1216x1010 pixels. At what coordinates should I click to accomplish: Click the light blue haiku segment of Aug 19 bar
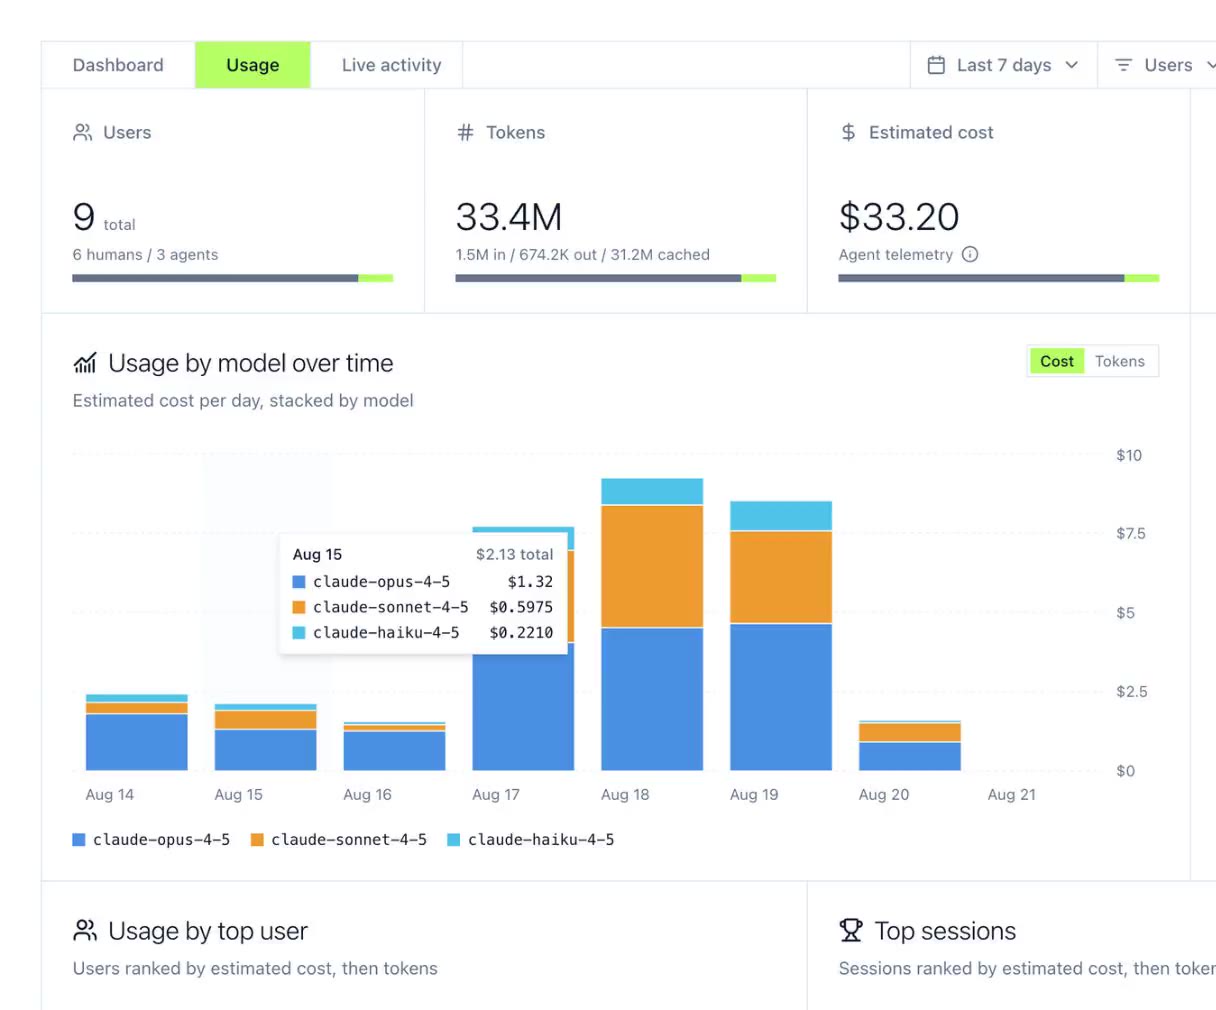point(781,516)
